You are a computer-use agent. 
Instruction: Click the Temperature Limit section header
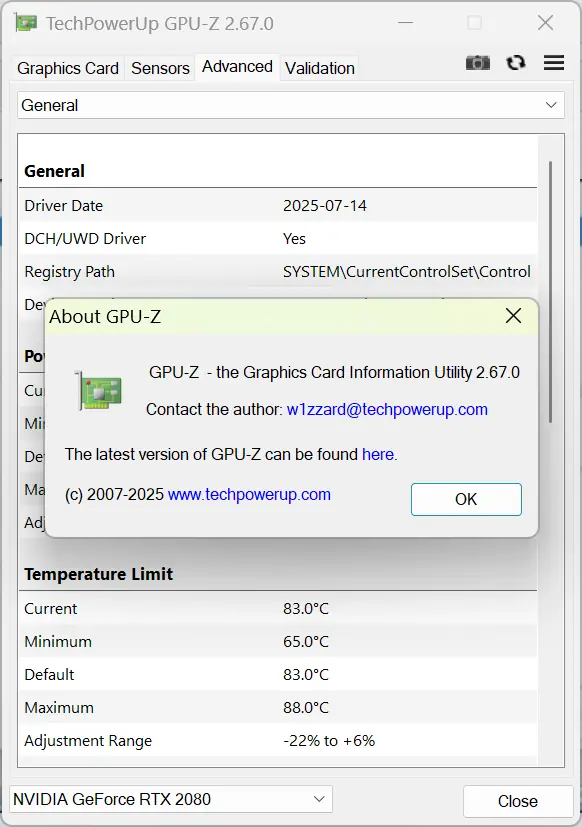point(98,574)
